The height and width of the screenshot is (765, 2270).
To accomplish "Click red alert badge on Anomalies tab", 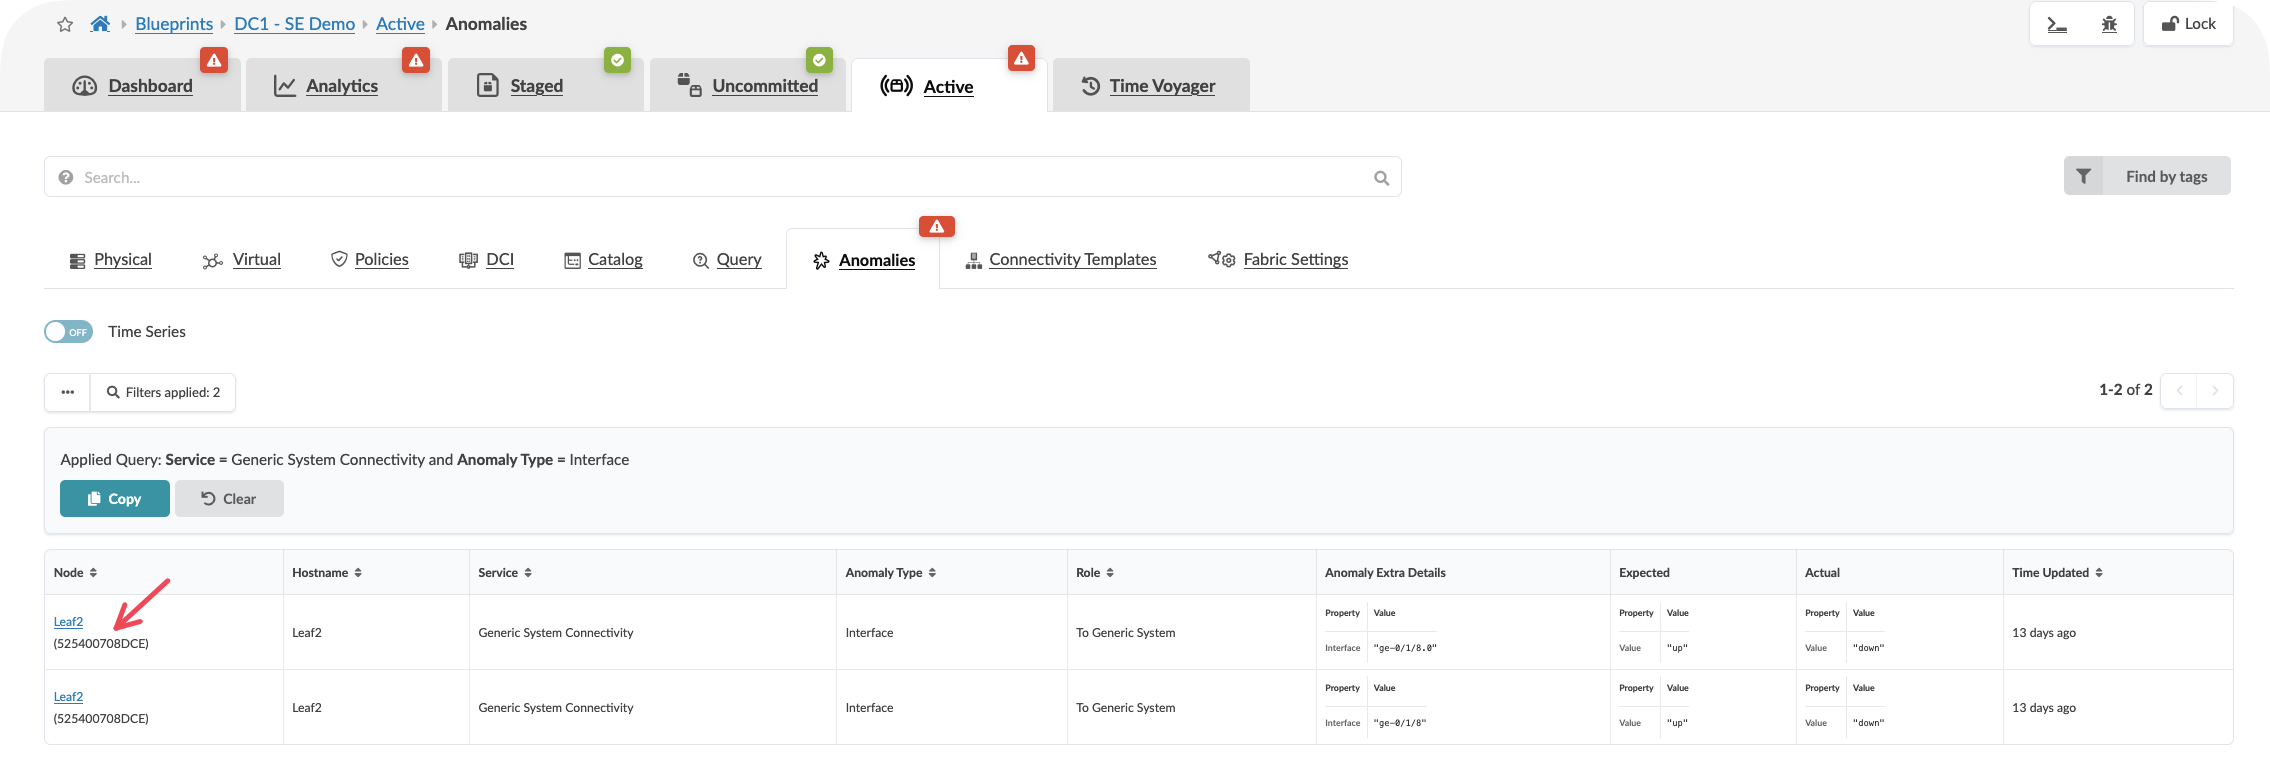I will click(936, 227).
